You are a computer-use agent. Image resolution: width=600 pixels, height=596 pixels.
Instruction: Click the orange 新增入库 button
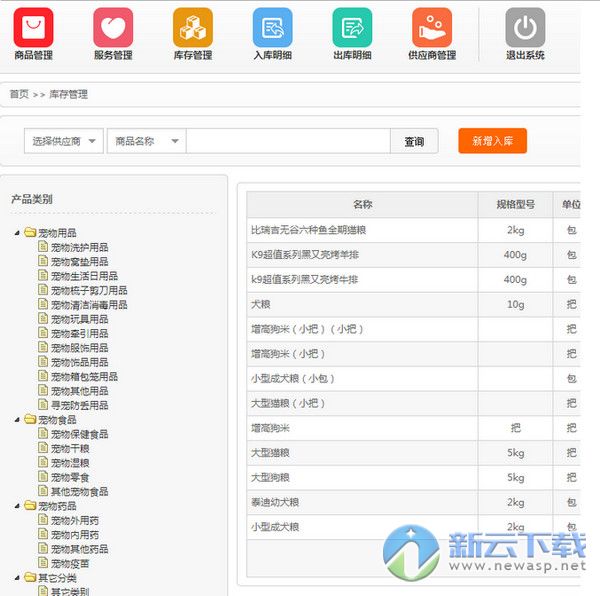pyautogui.click(x=492, y=141)
